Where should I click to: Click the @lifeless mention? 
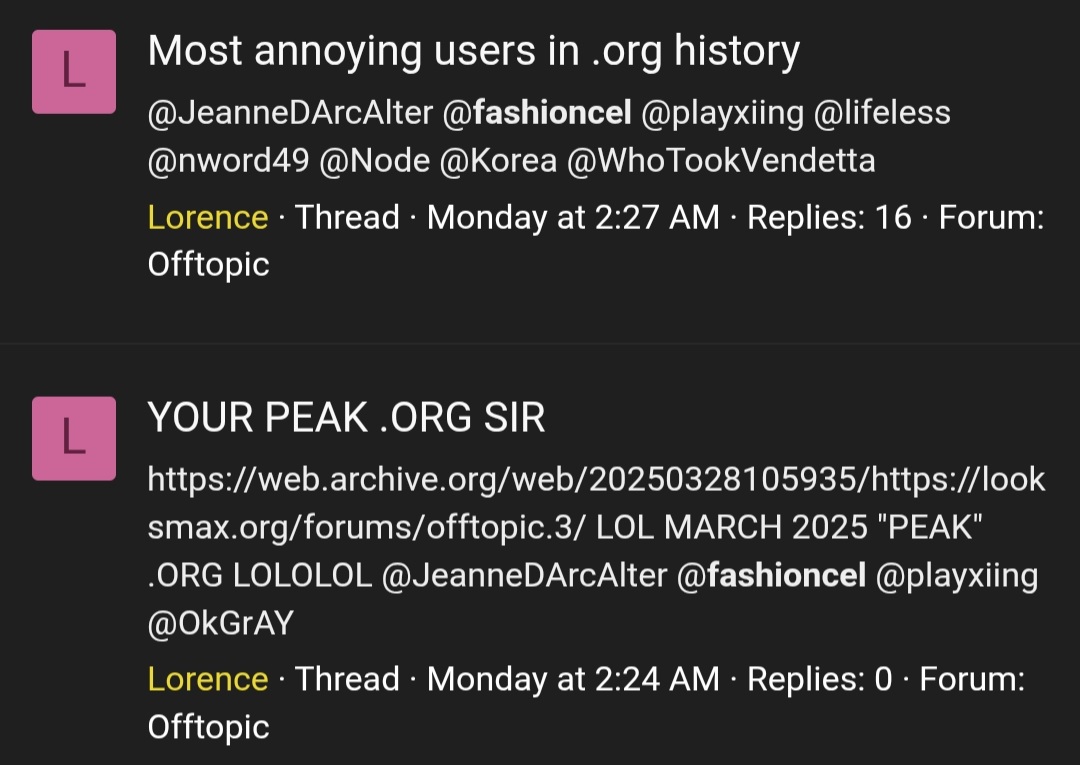click(882, 114)
